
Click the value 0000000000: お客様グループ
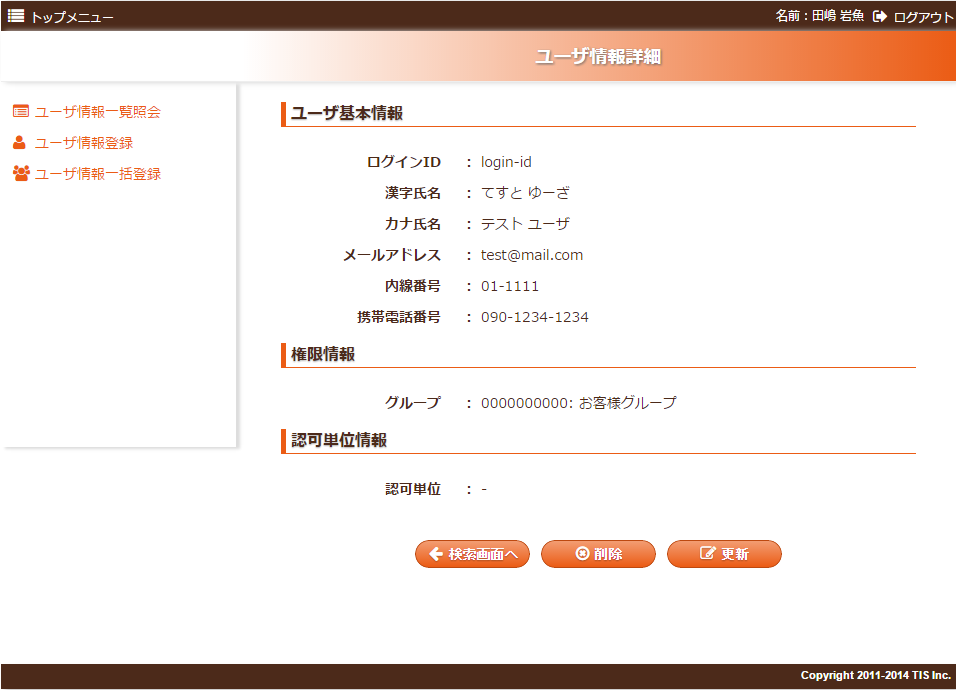[579, 403]
